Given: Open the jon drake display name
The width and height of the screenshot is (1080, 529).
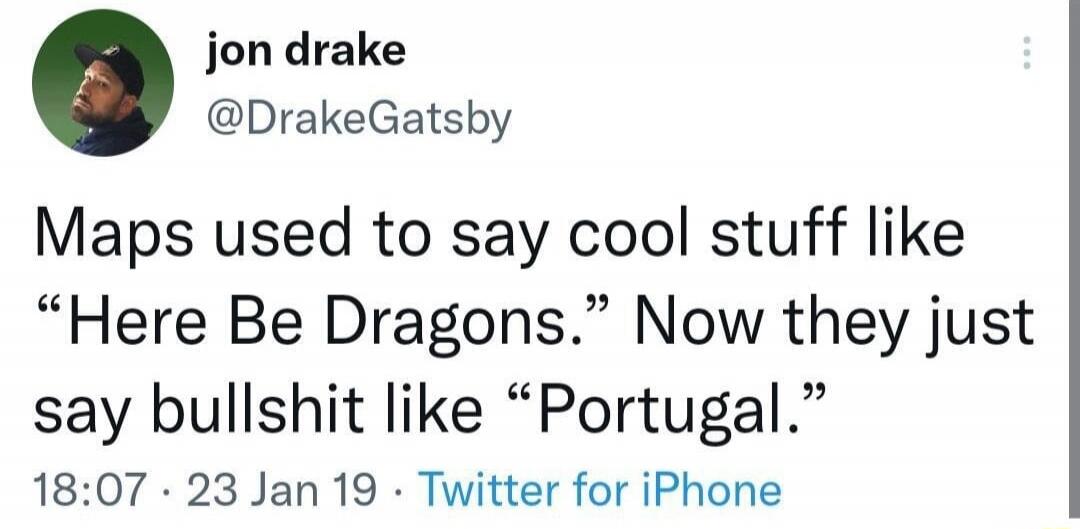Looking at the screenshot, I should 306,51.
